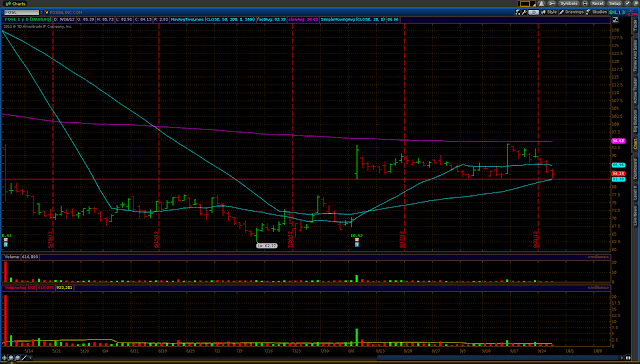Select the Charts tab
This screenshot has height=364, width=640.
[x=14, y=3]
